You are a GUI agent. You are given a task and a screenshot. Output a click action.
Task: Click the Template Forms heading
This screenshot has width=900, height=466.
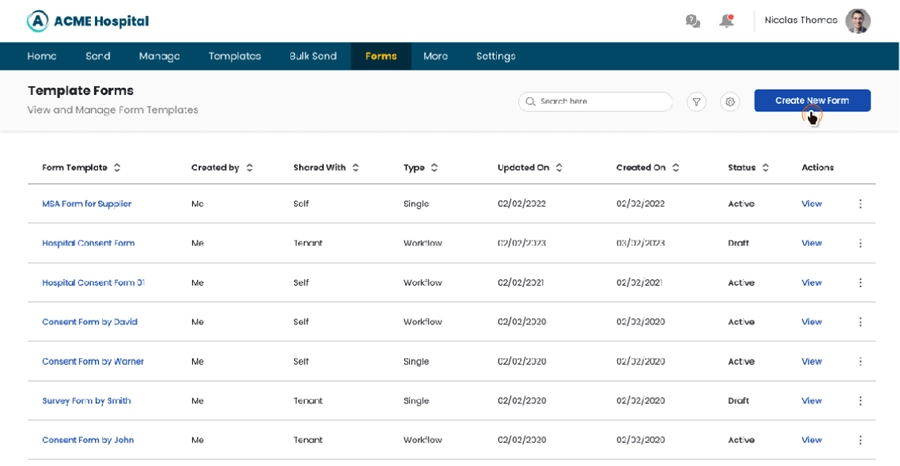click(80, 91)
